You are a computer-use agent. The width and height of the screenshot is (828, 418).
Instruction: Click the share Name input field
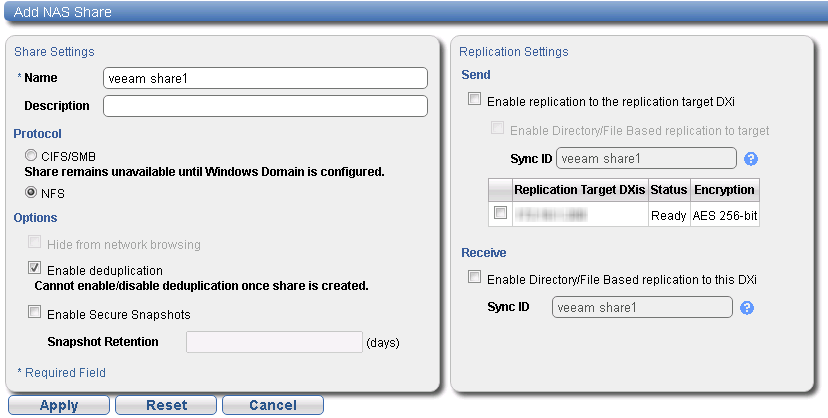tap(265, 78)
